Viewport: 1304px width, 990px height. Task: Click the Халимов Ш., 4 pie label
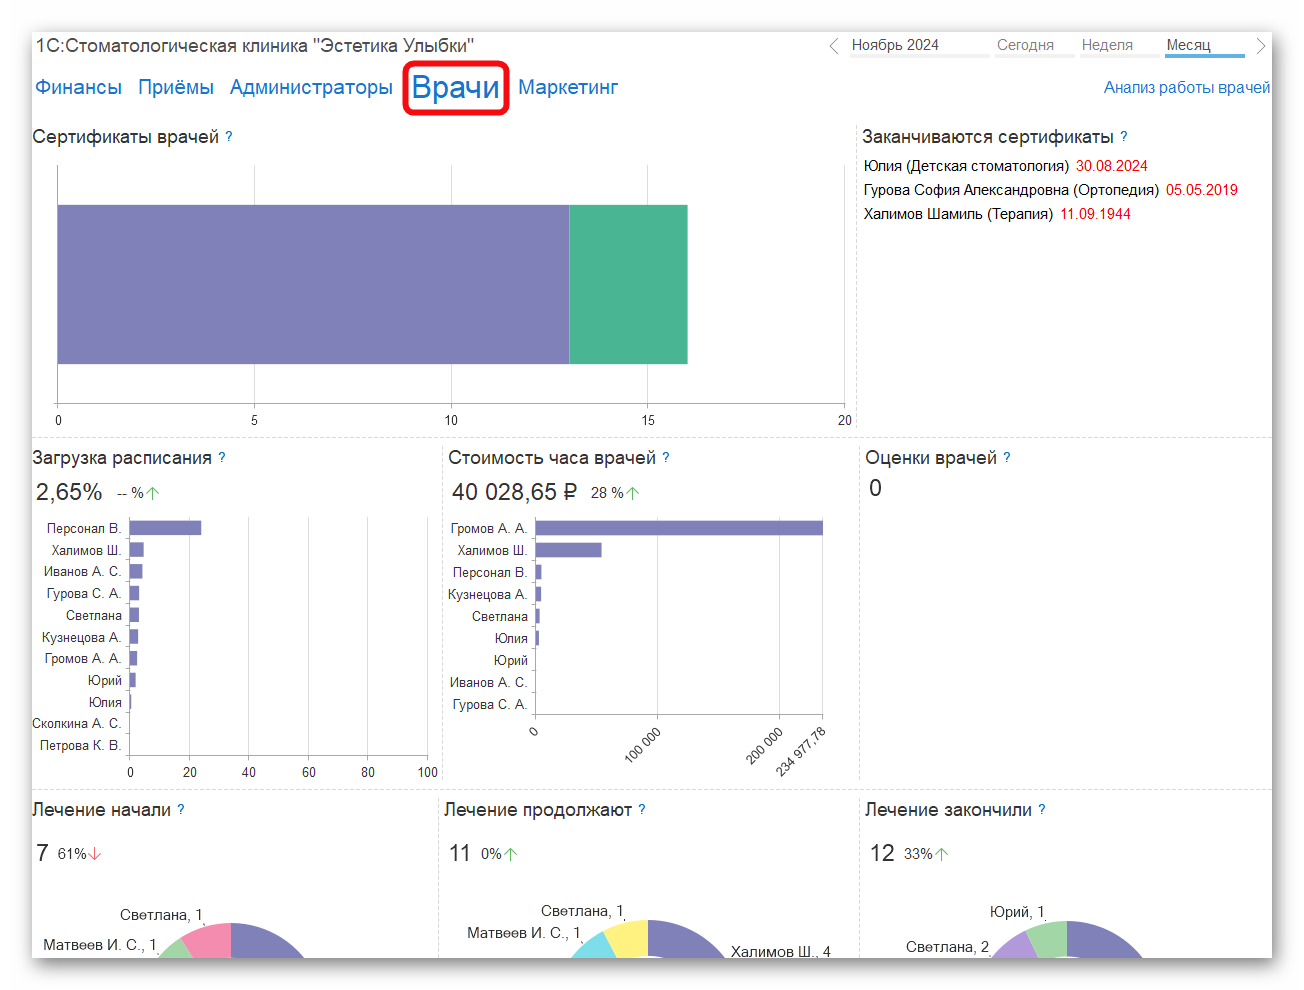pos(781,952)
